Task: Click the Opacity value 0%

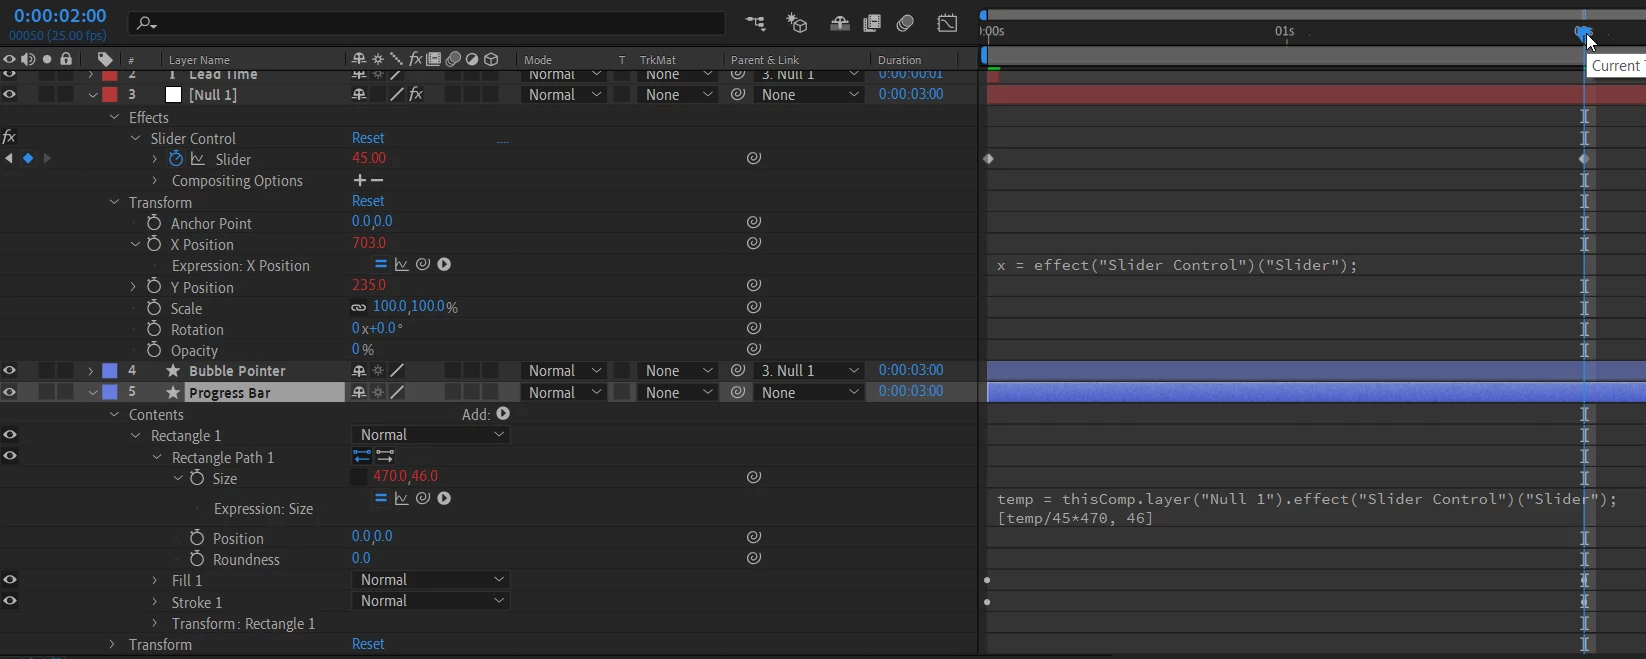Action: tap(363, 350)
